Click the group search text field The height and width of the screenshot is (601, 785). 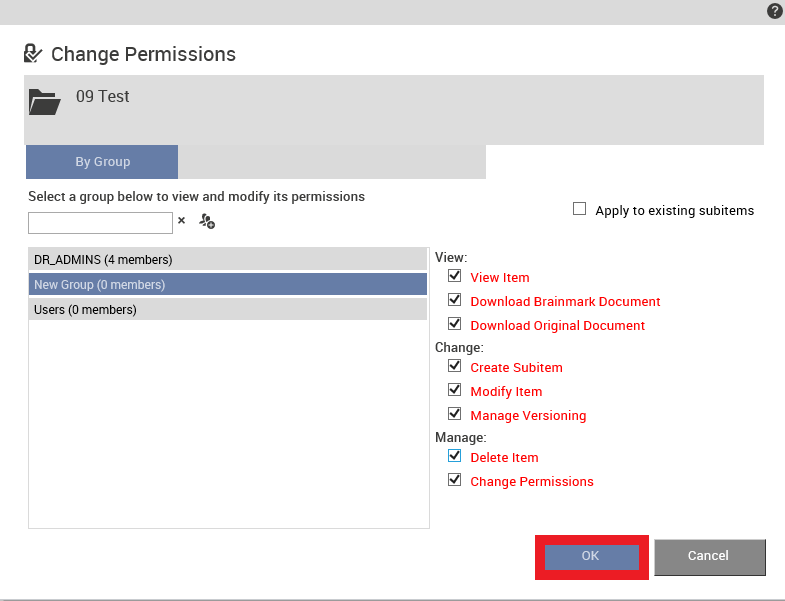[x=100, y=223]
